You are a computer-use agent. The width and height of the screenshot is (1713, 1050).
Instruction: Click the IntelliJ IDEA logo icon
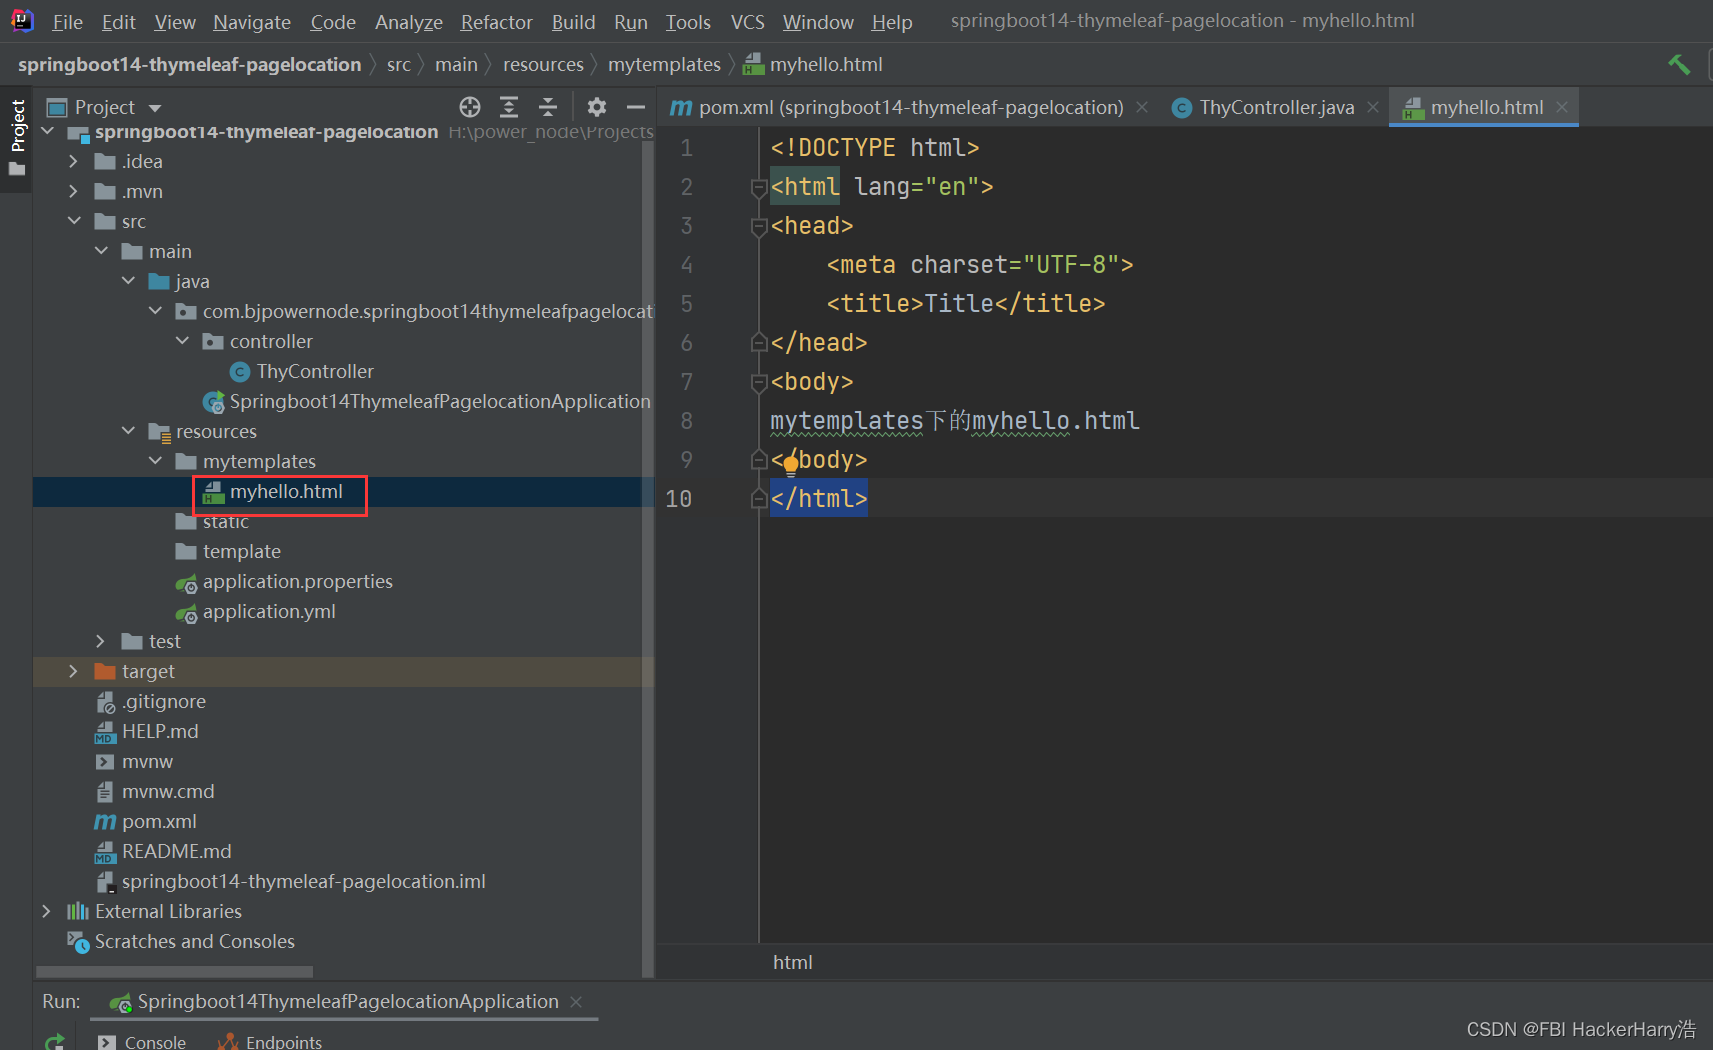pyautogui.click(x=22, y=21)
